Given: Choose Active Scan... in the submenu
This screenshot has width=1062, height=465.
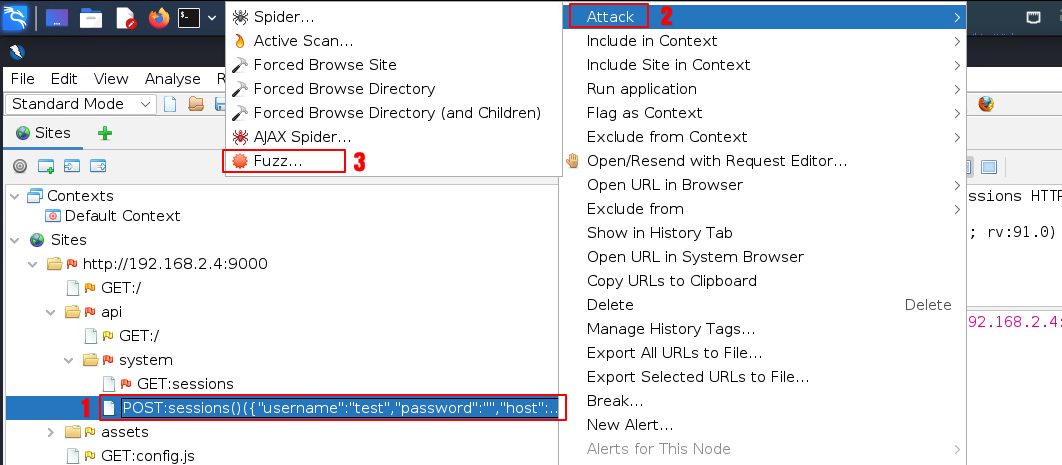Looking at the screenshot, I should (302, 41).
